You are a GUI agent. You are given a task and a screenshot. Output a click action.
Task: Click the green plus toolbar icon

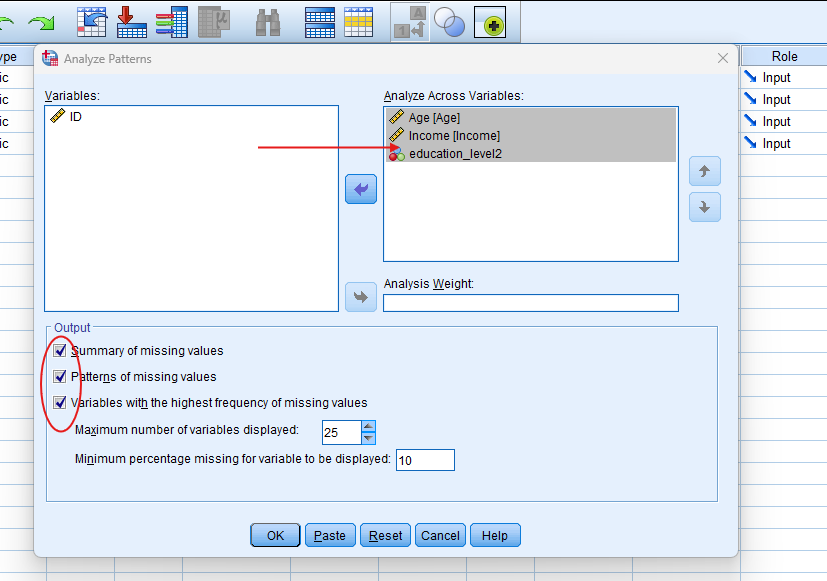492,22
